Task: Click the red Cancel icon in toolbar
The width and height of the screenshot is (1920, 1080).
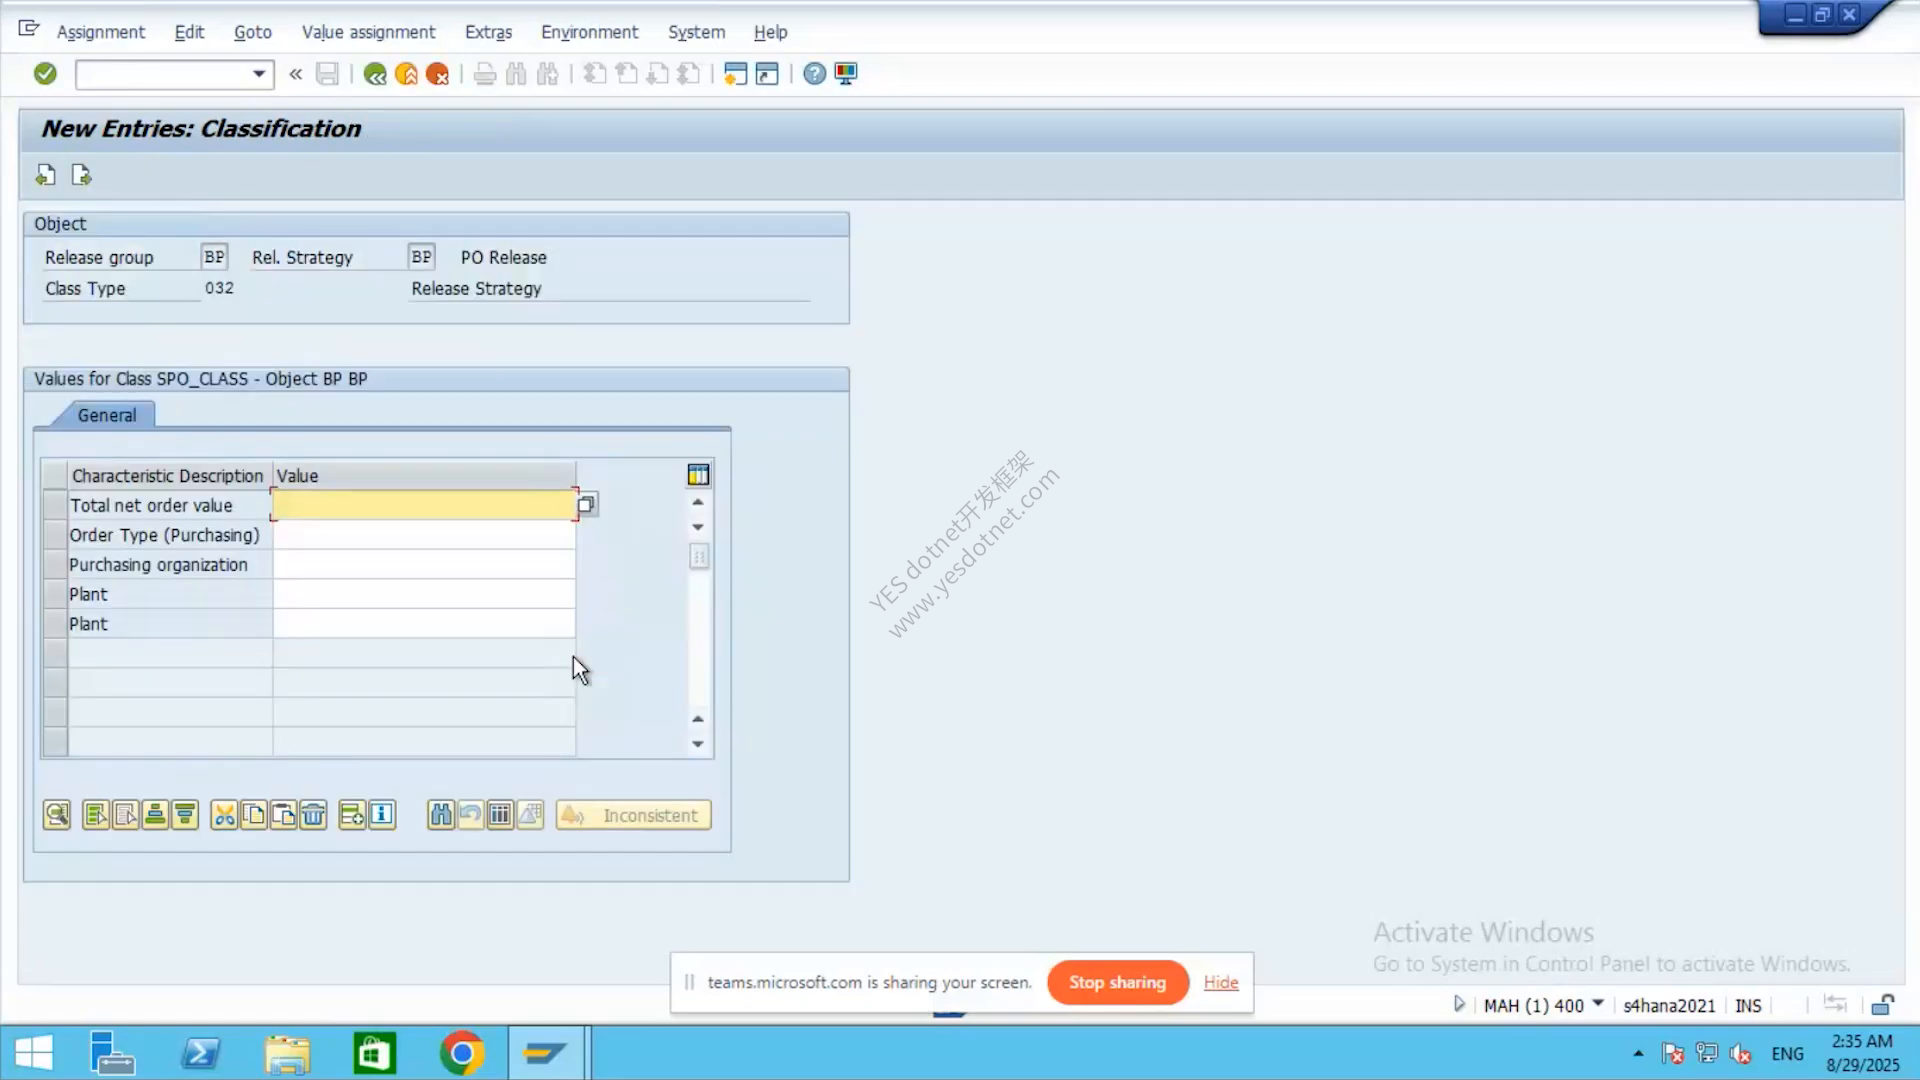Action: 437,74
